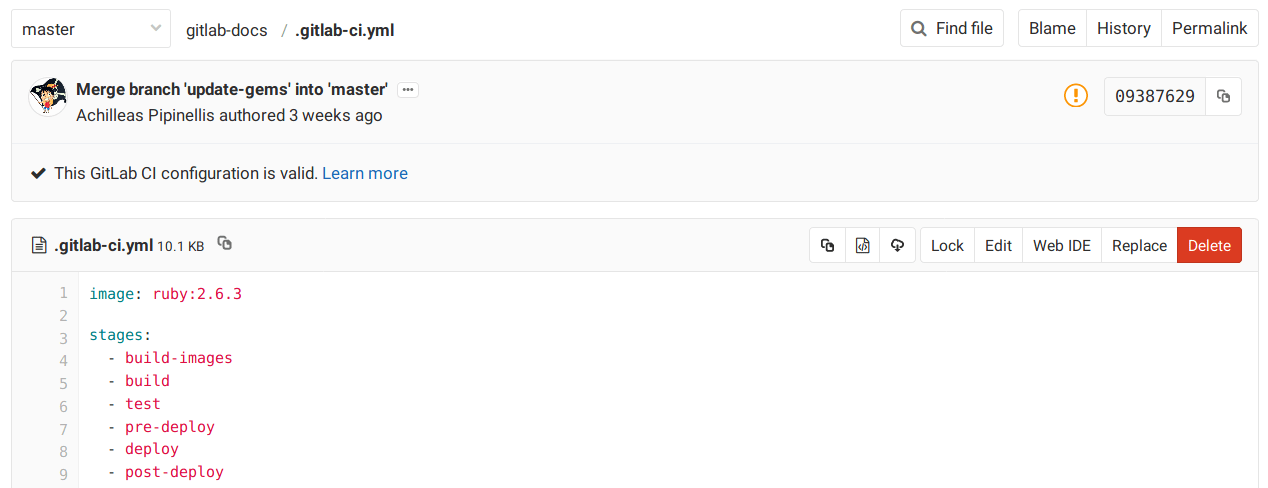
Task: Click the Permalink button
Action: coord(1209,29)
